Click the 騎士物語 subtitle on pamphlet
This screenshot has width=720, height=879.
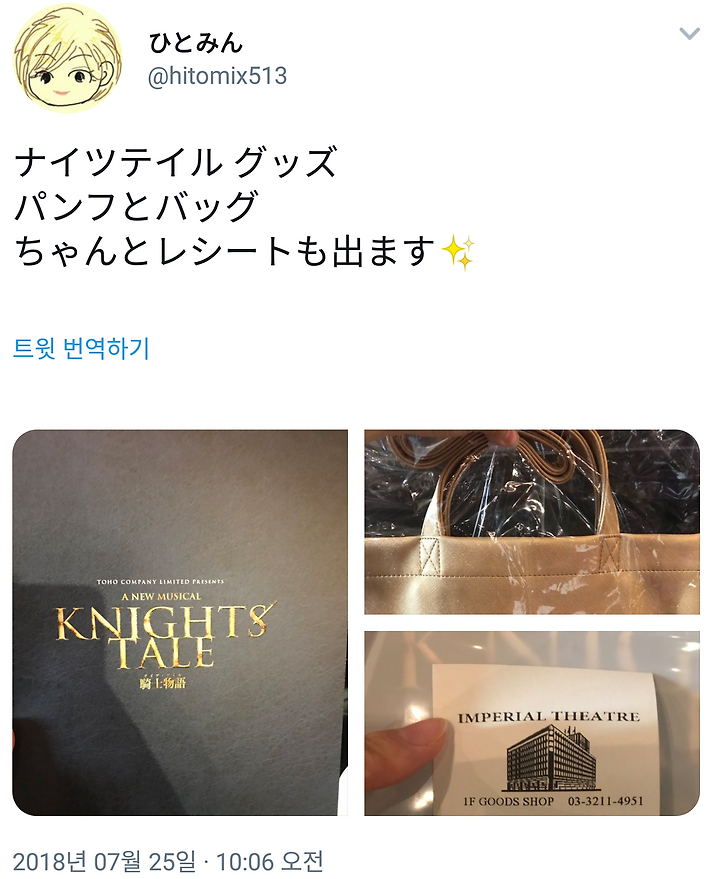tap(162, 682)
